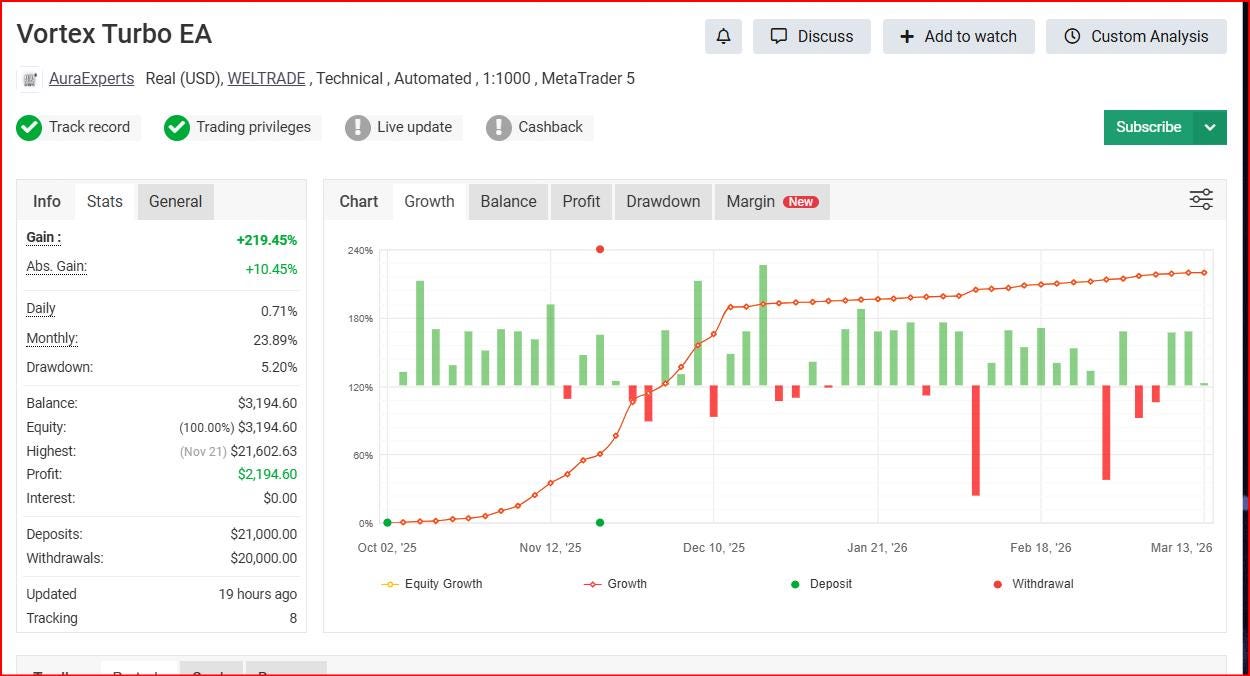Click the red withdrawal marker on chart
The height and width of the screenshot is (676, 1250).
600,249
